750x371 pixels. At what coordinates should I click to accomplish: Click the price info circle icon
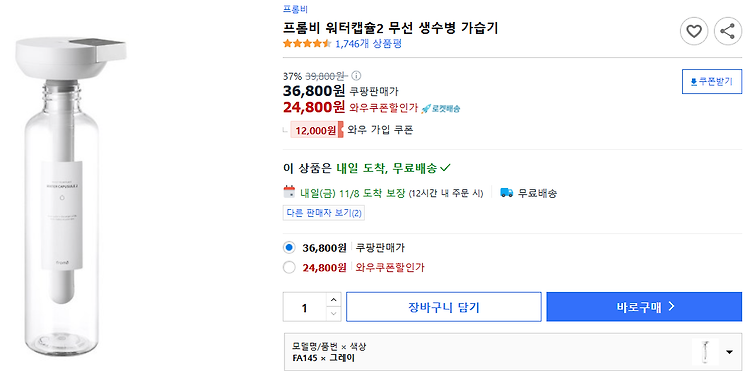click(x=356, y=76)
